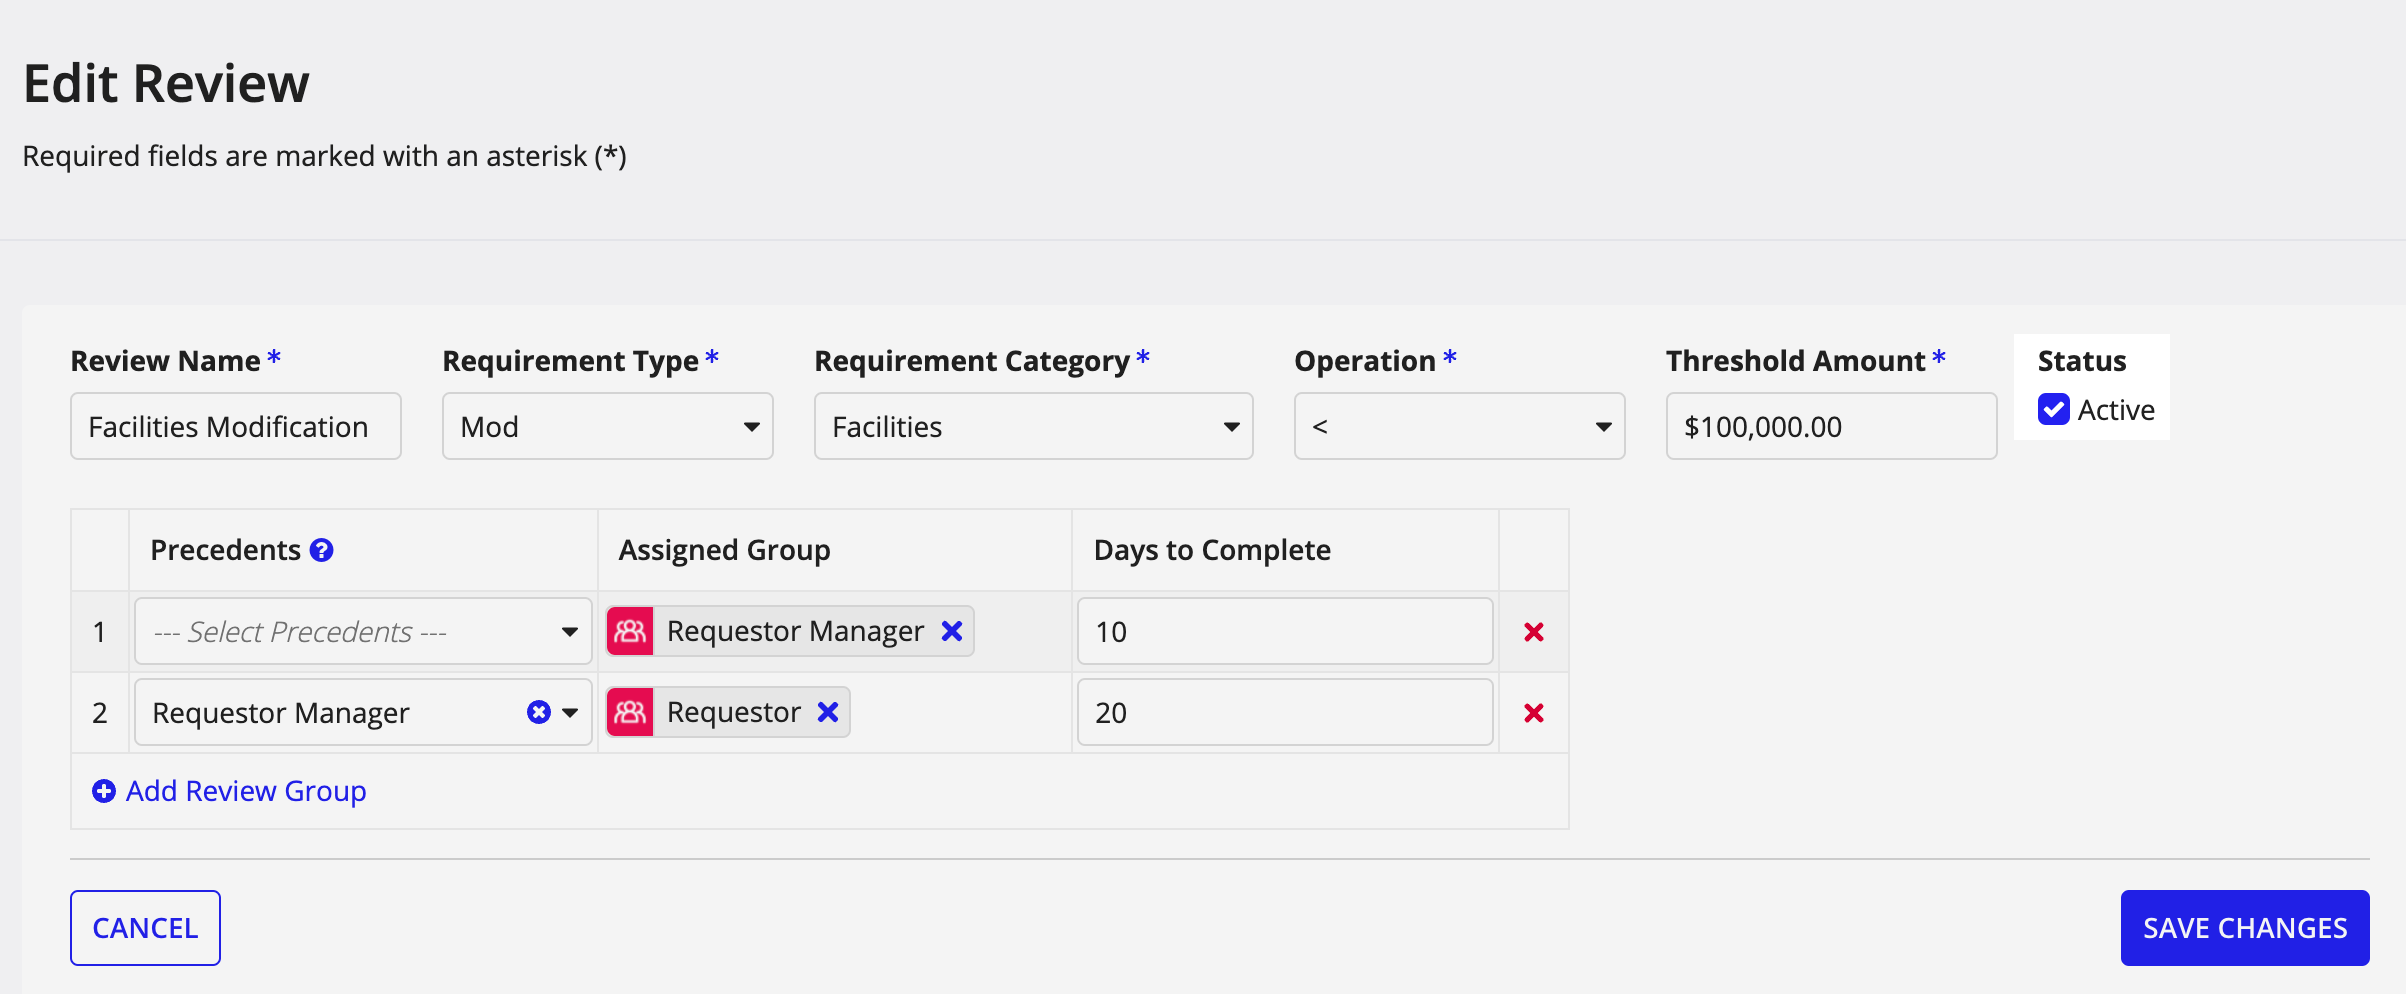Open the Requirement Category dropdown
The image size is (2406, 994).
coord(1033,426)
